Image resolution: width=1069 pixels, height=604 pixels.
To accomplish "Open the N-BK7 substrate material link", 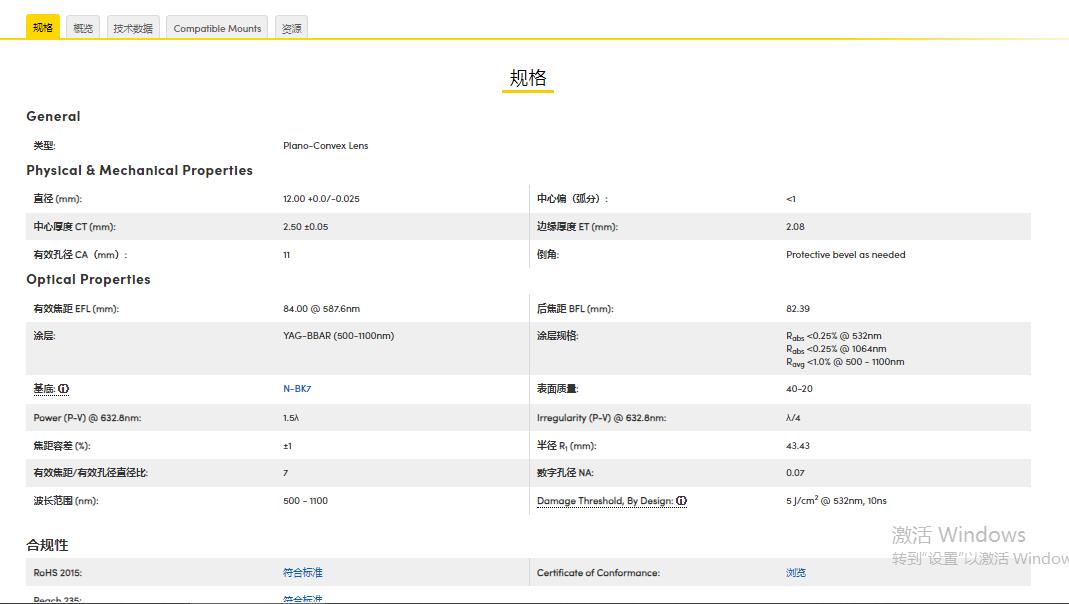I will point(296,388).
